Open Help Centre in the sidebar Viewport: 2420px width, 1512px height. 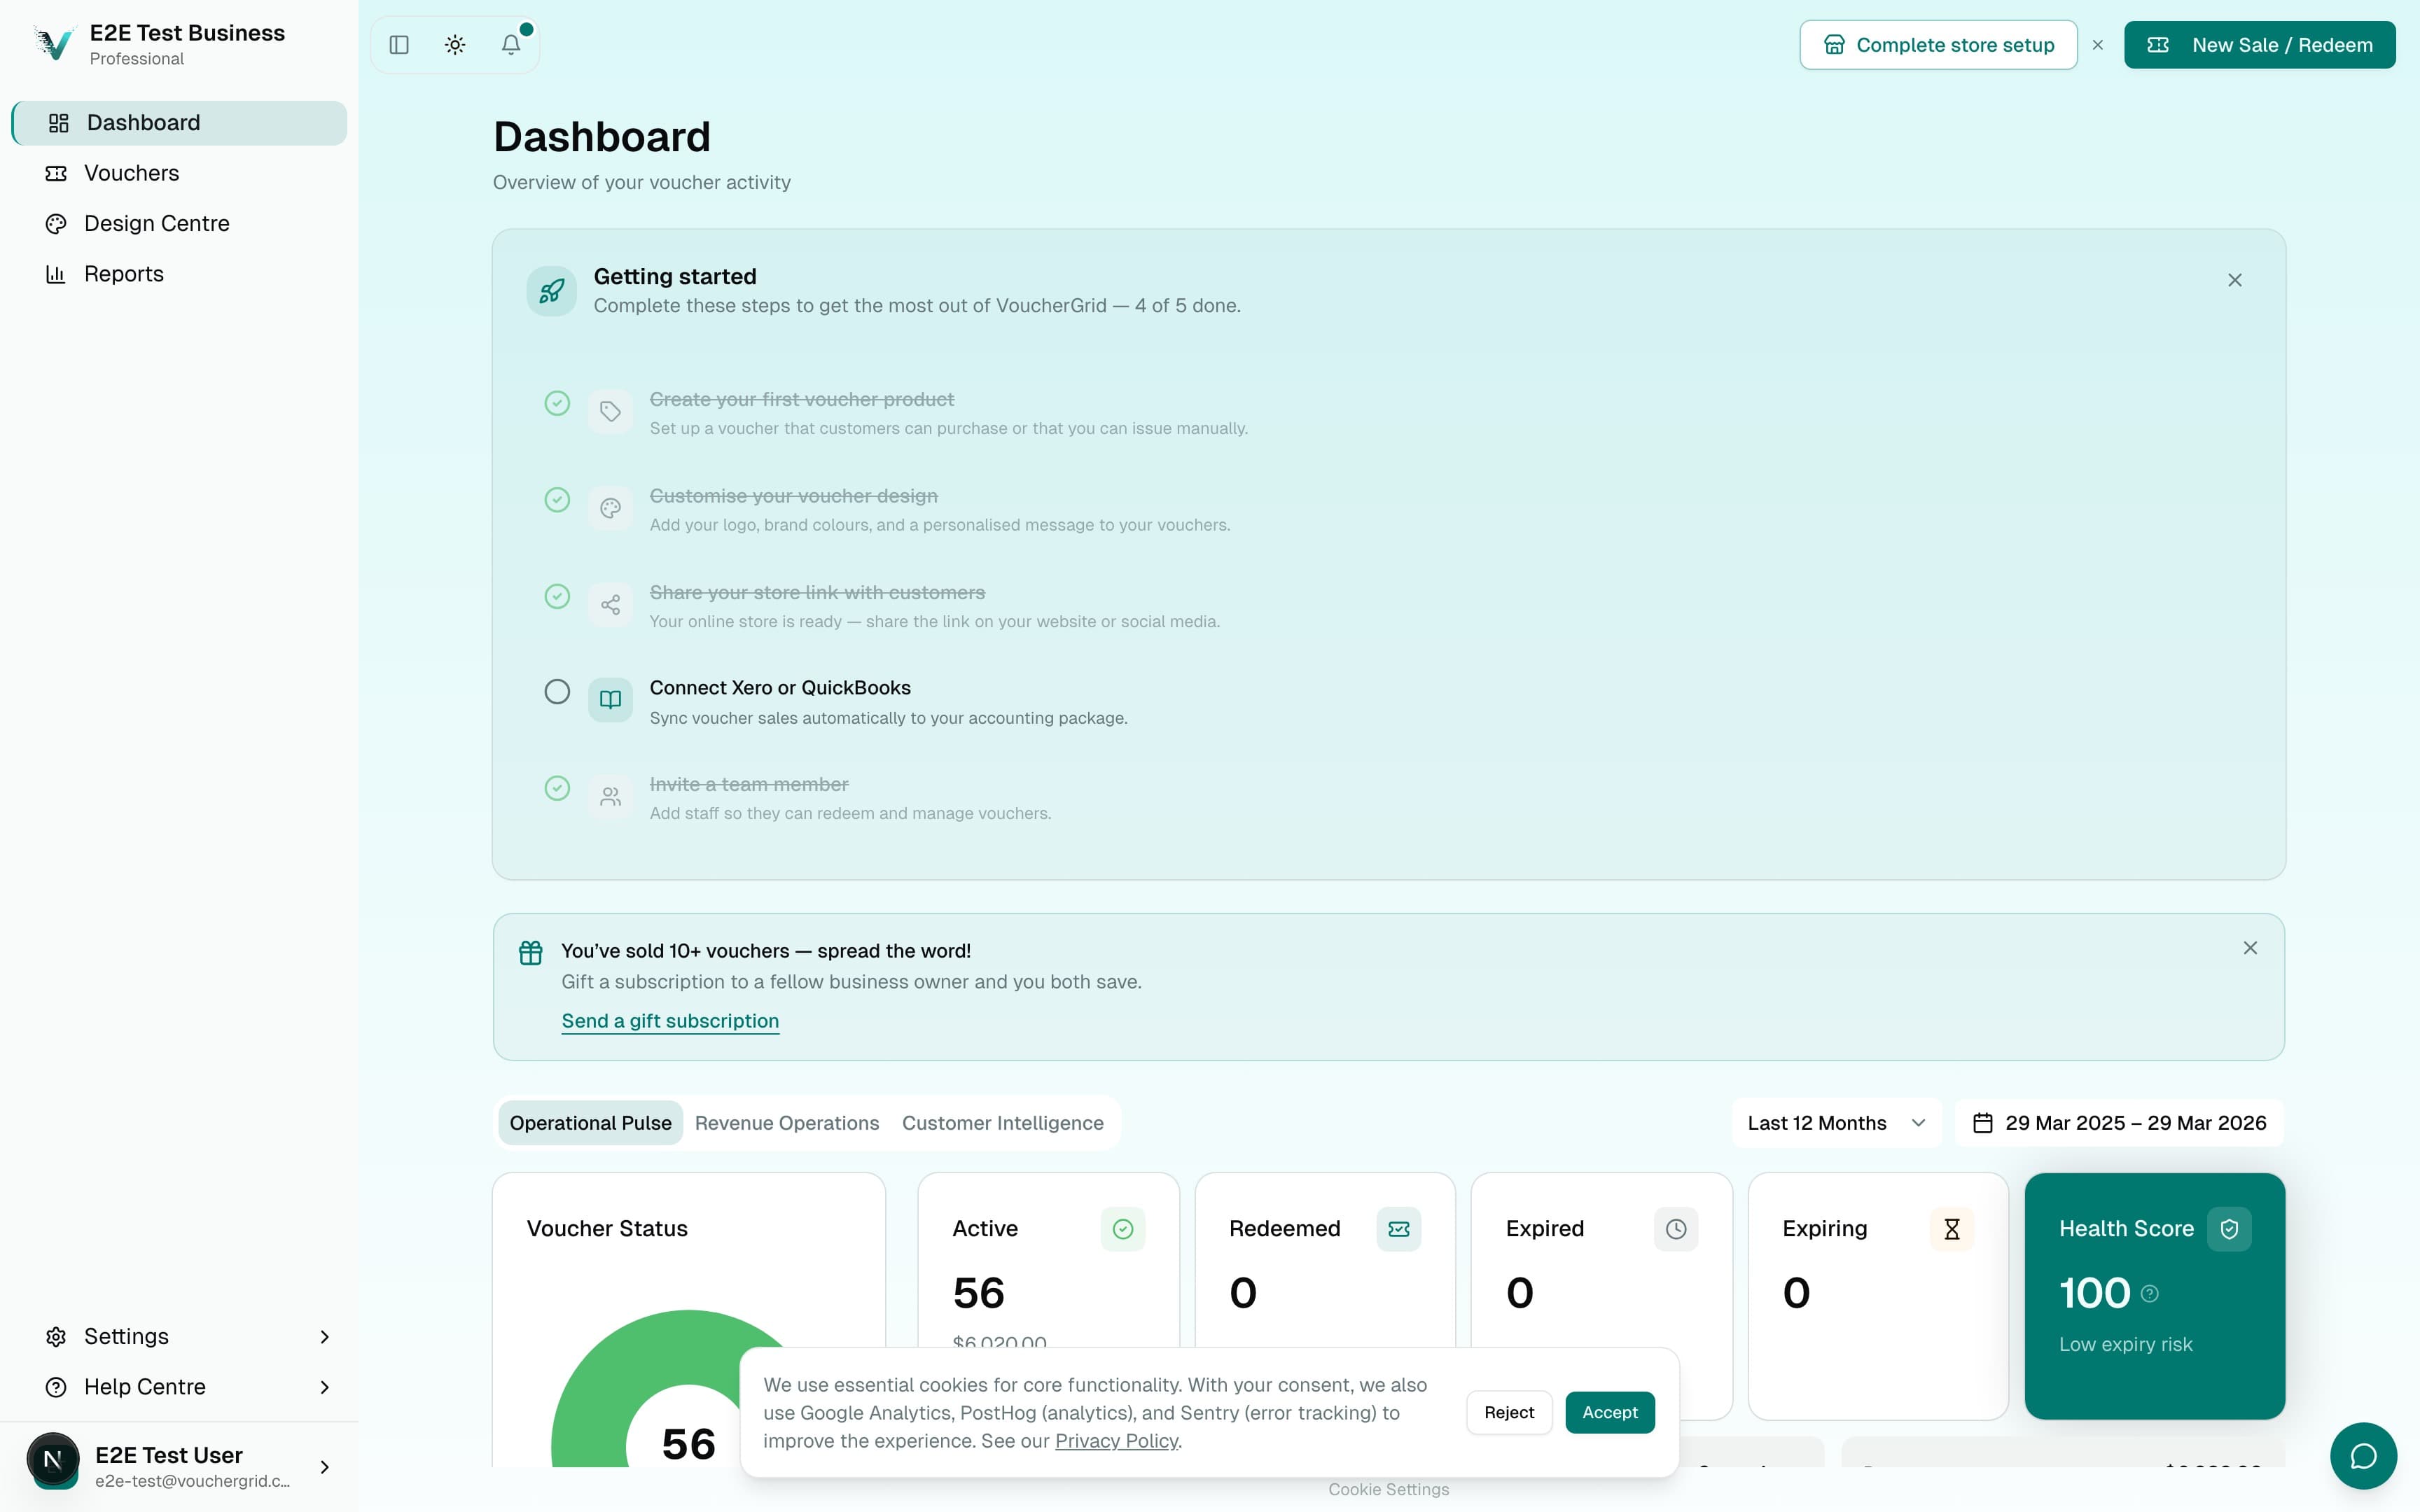tap(179, 1387)
